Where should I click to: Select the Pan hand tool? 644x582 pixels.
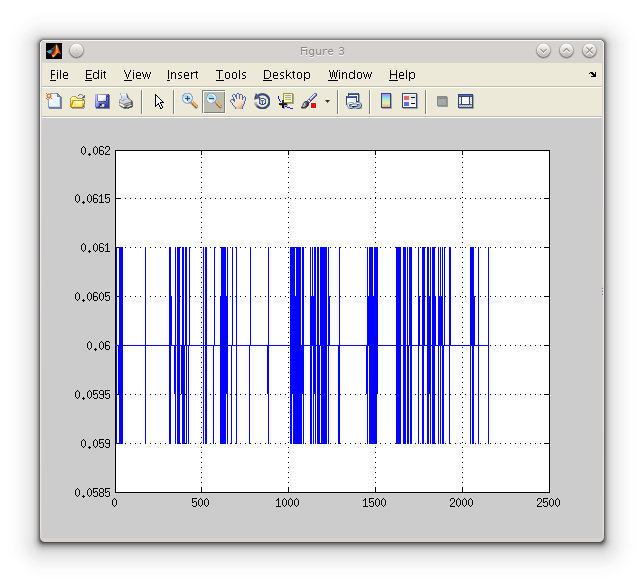238,101
